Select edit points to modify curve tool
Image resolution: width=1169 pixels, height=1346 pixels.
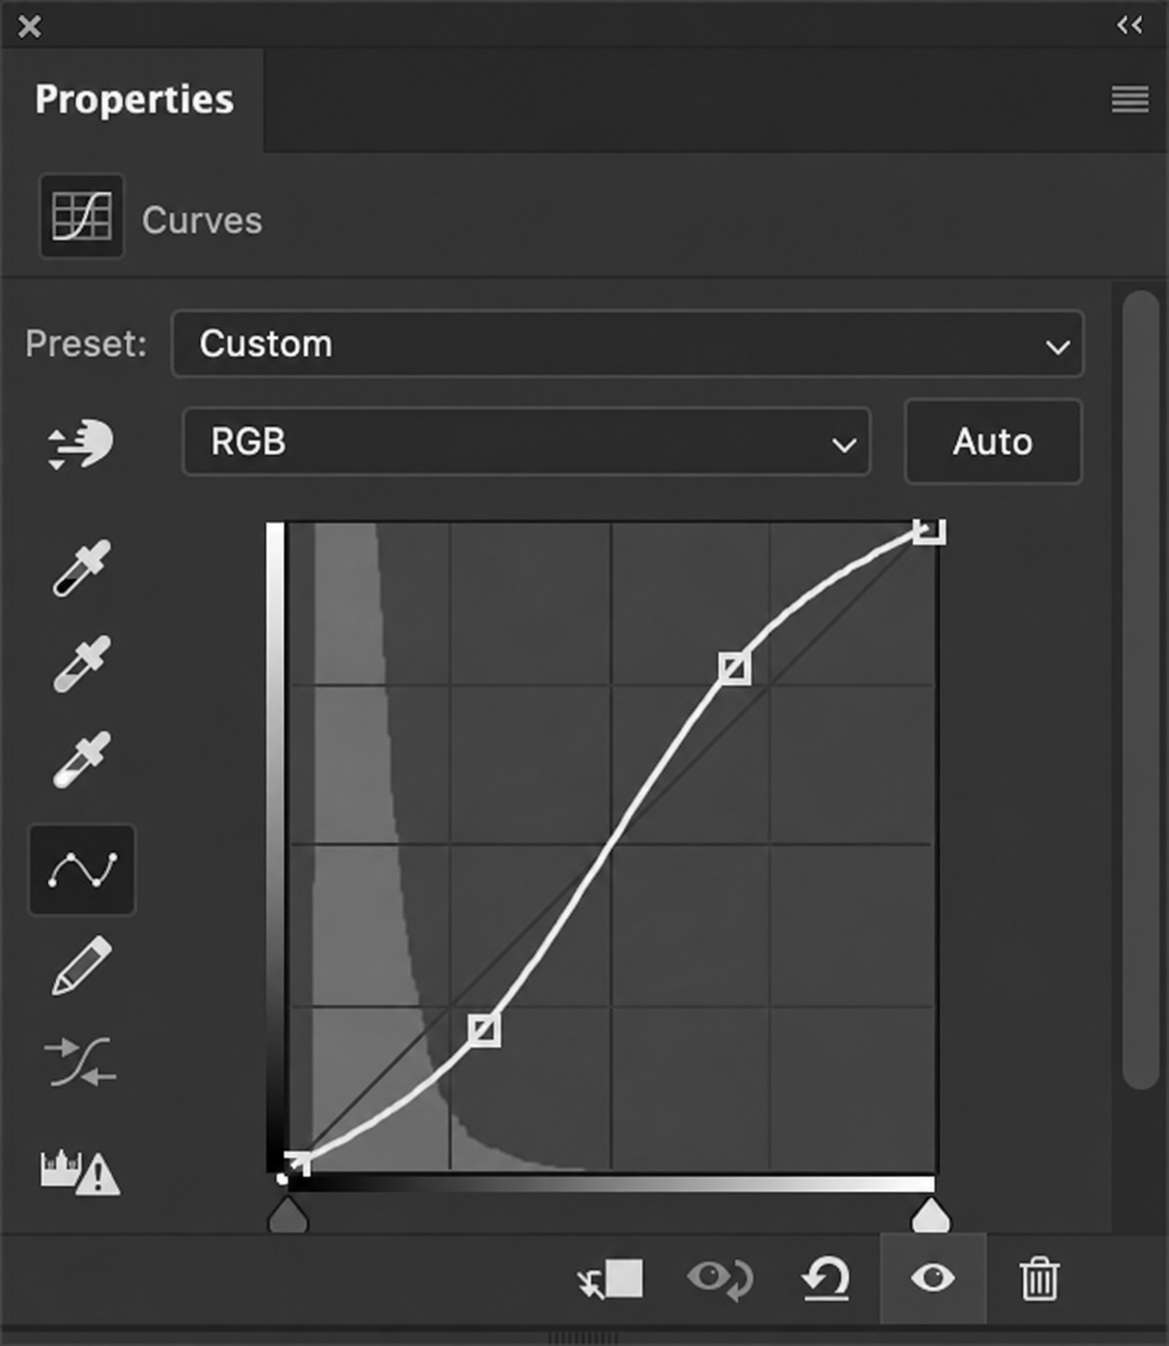pyautogui.click(x=82, y=869)
